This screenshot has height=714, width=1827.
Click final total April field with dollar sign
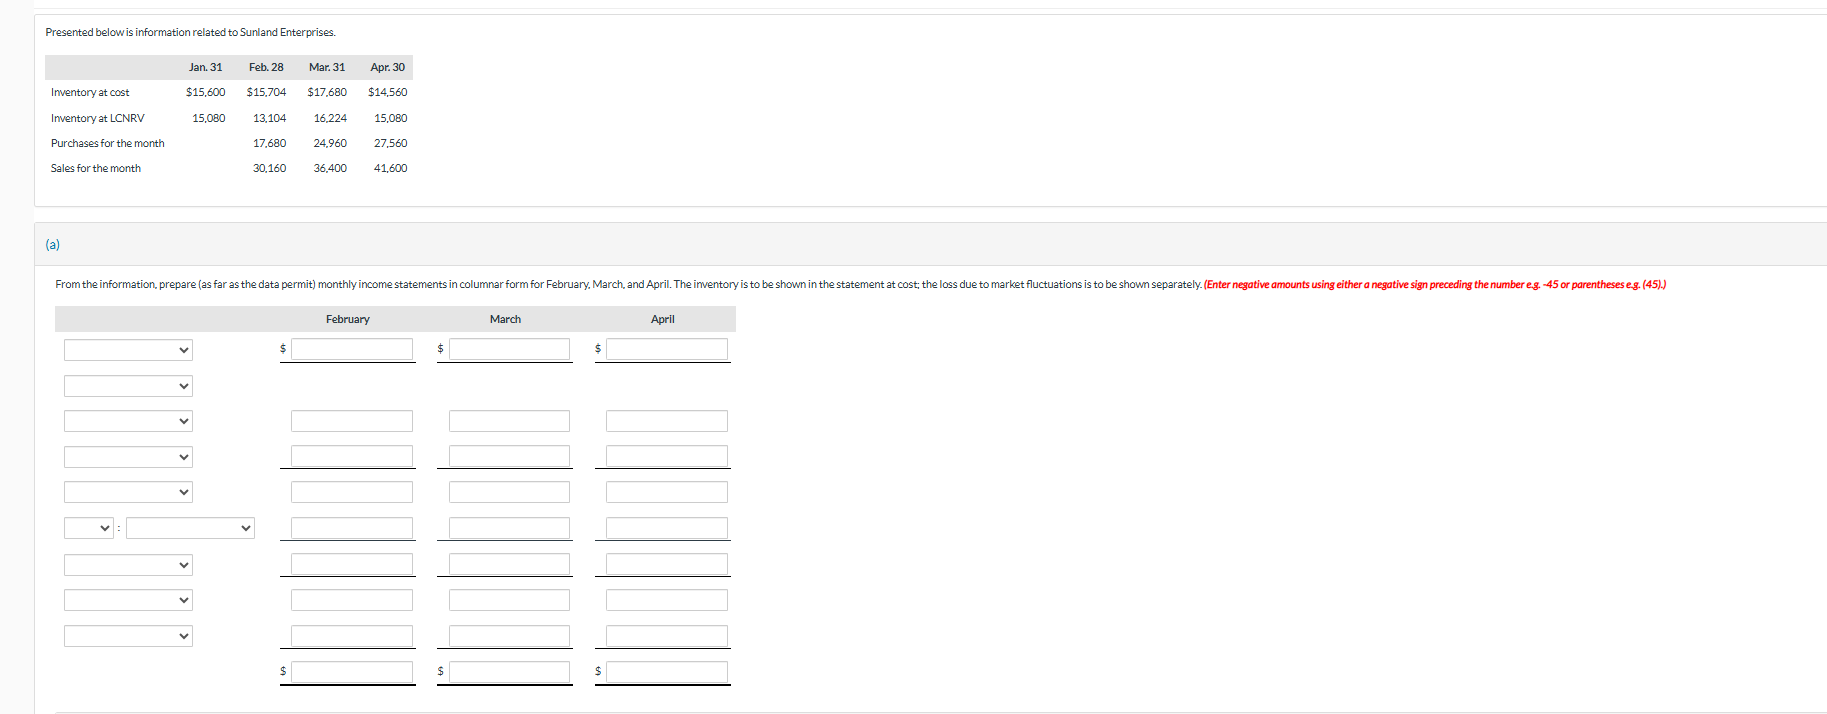point(667,672)
